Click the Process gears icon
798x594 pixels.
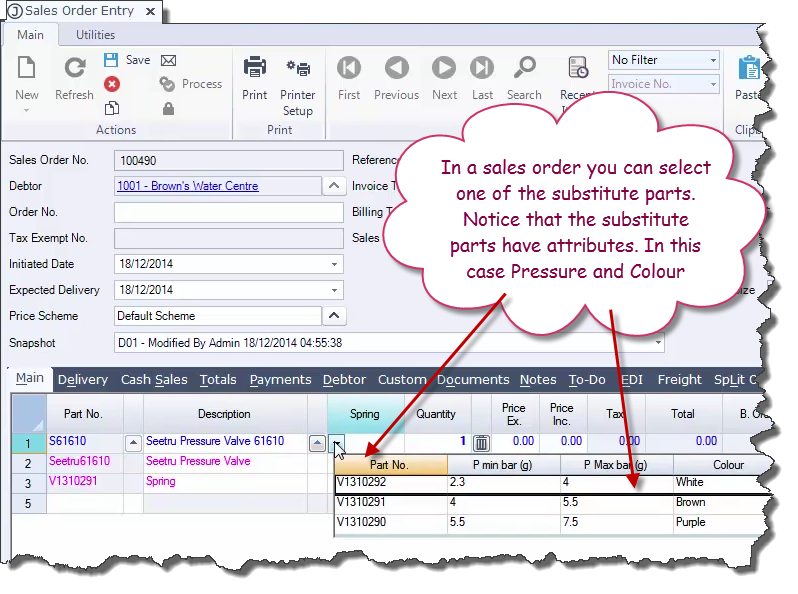pyautogui.click(x=167, y=84)
